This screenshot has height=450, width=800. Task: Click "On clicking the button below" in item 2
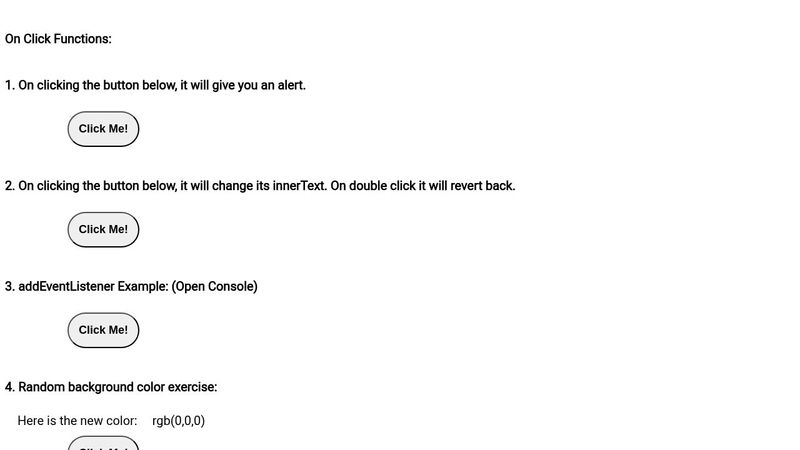tap(97, 186)
